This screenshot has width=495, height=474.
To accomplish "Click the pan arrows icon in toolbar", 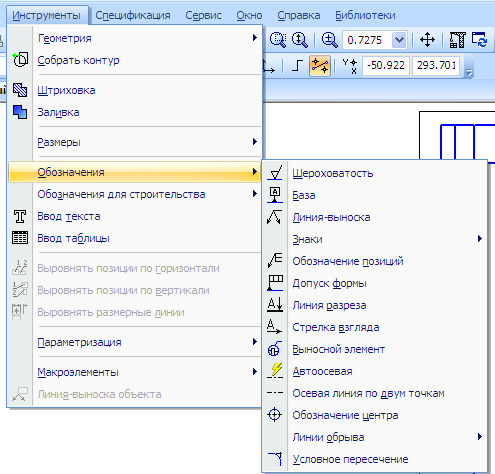I will click(x=427, y=40).
